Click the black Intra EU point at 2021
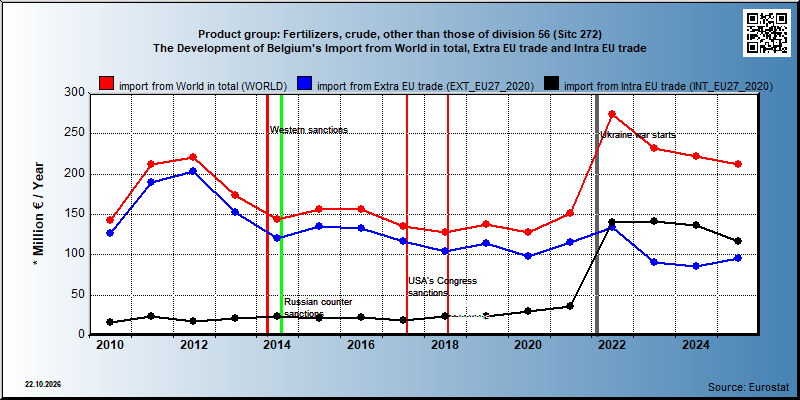The image size is (800, 400). tap(570, 306)
